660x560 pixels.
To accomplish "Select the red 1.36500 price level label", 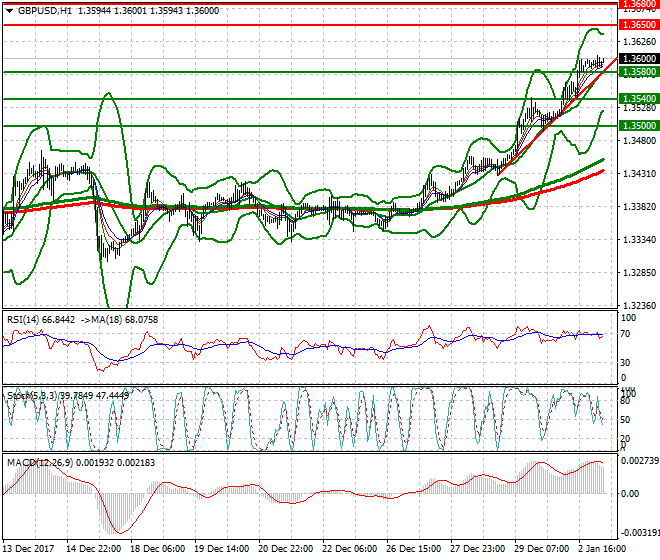I will (639, 25).
